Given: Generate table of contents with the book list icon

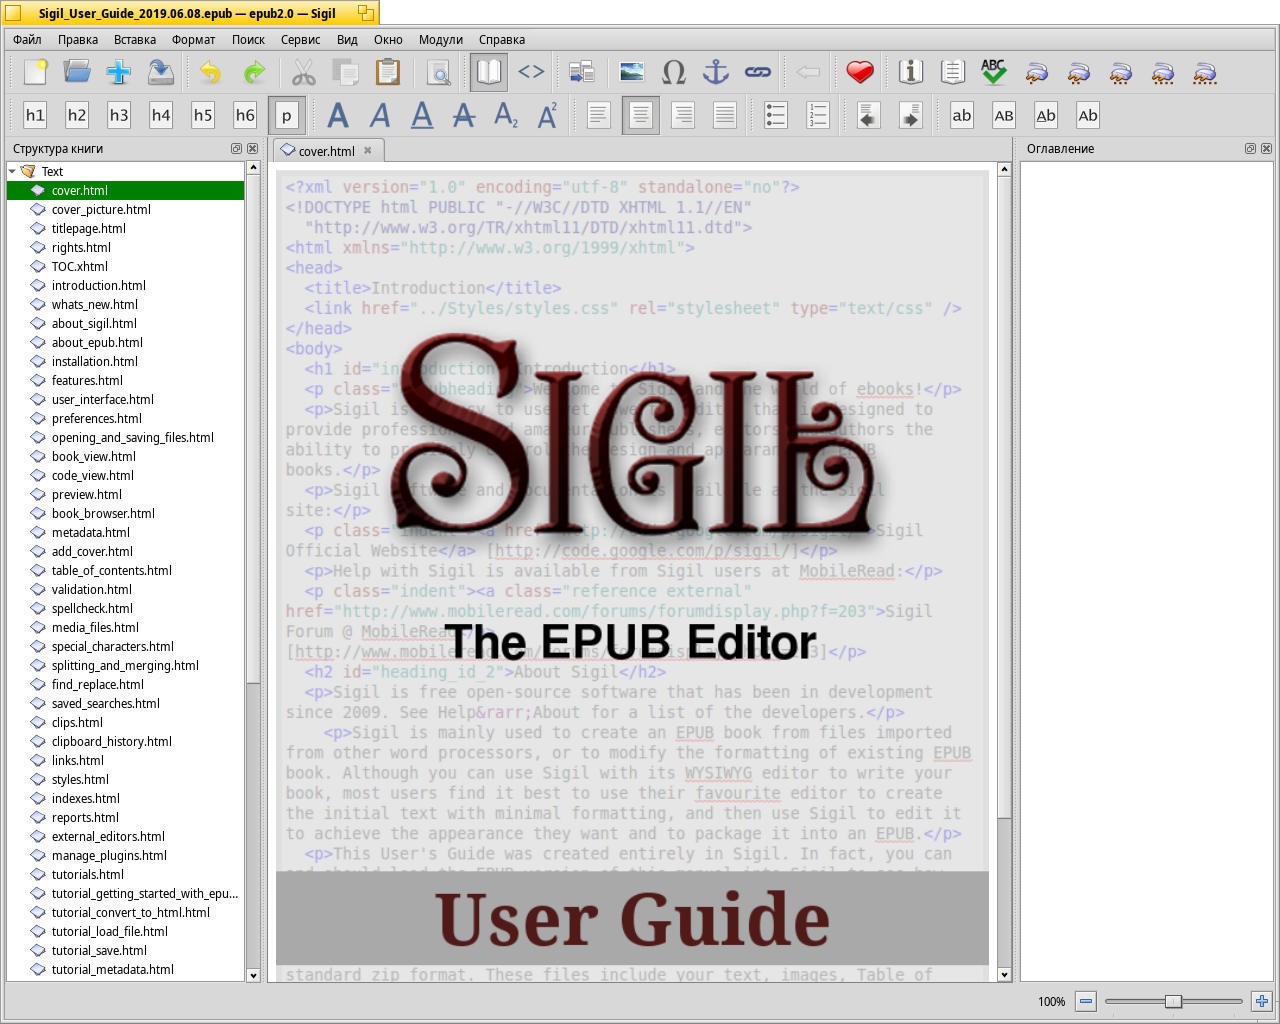Looking at the screenshot, I should (952, 72).
